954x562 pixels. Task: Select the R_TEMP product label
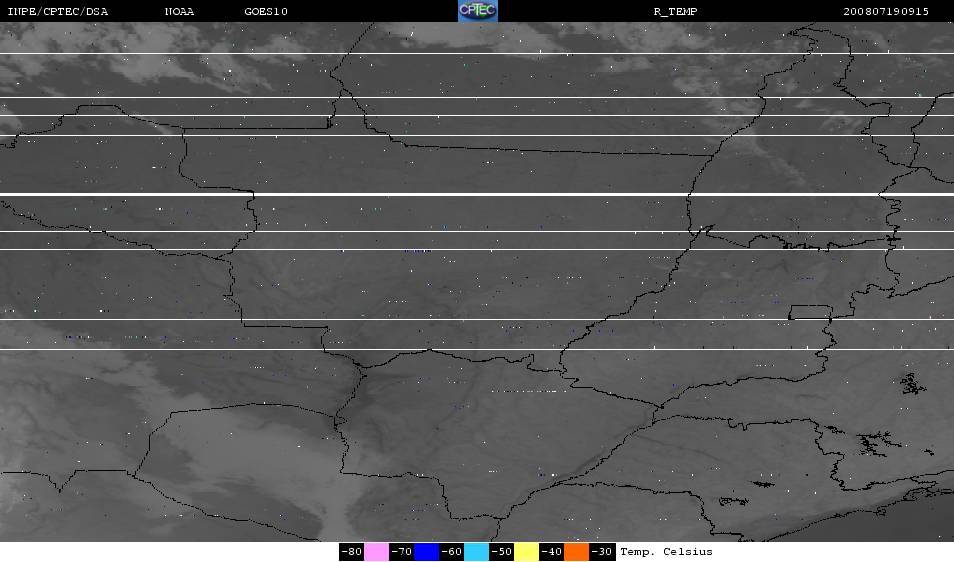675,12
